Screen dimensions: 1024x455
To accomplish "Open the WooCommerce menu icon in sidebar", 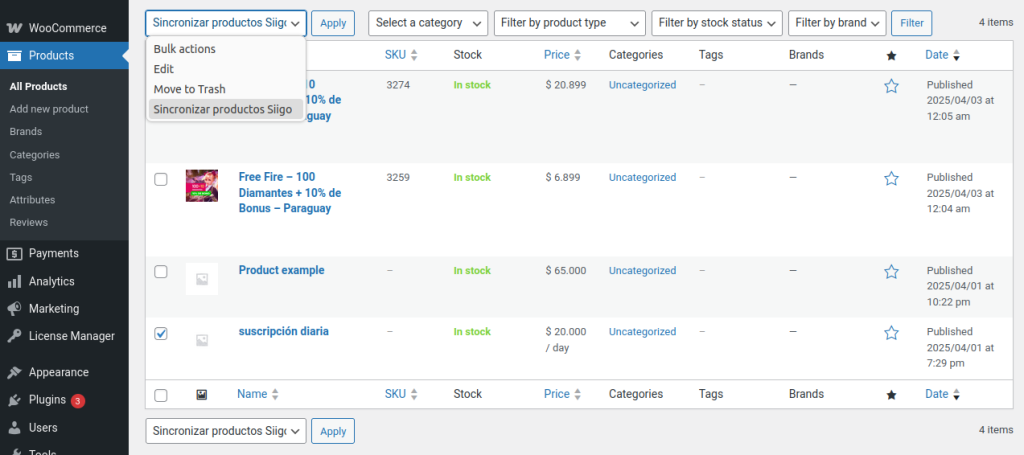I will tap(14, 28).
